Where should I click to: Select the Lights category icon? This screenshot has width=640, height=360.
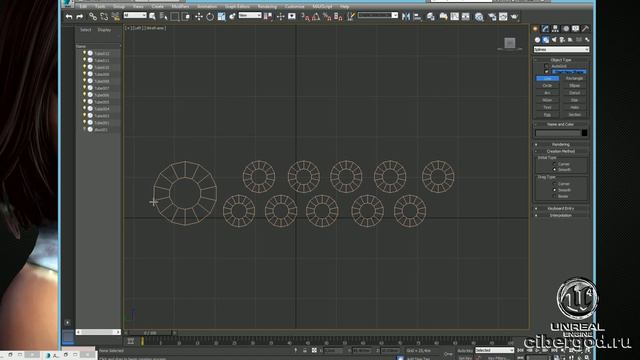pyautogui.click(x=554, y=40)
